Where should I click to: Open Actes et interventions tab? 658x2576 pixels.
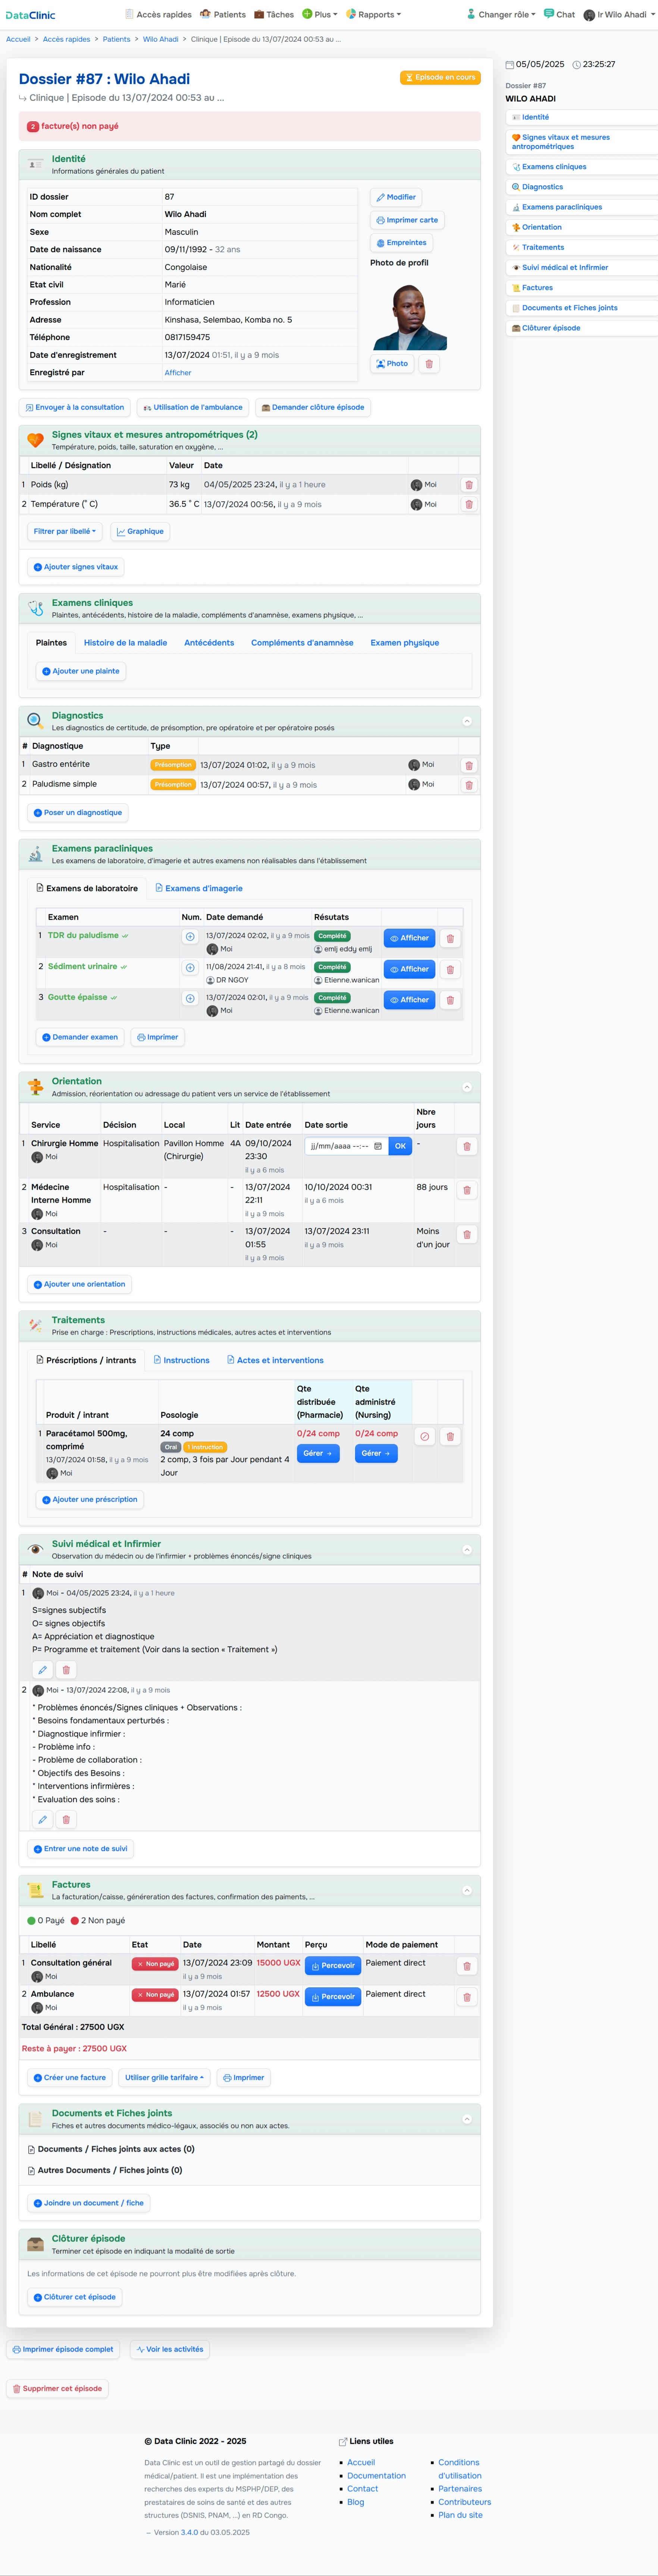point(275,1360)
